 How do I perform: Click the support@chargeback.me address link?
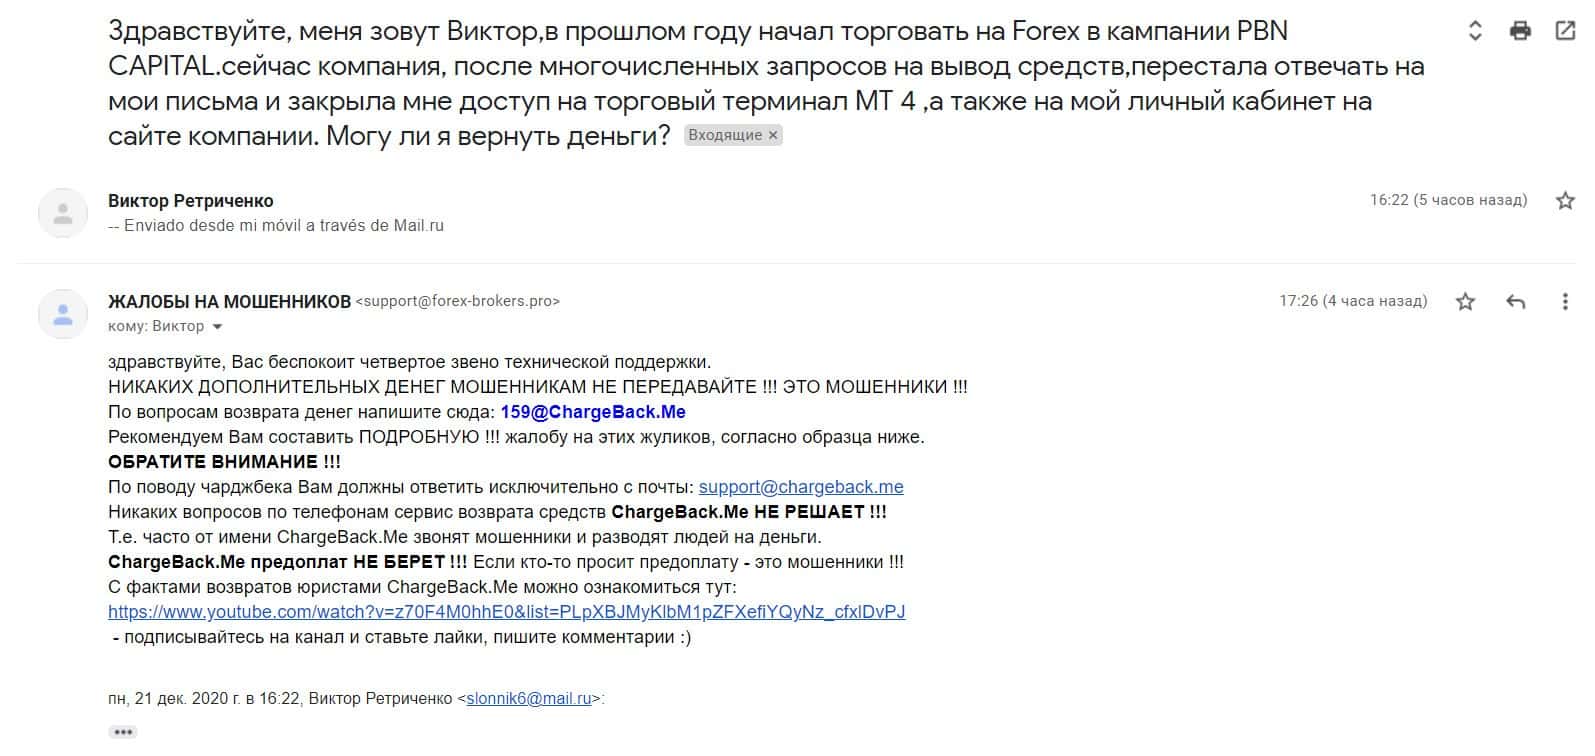801,487
